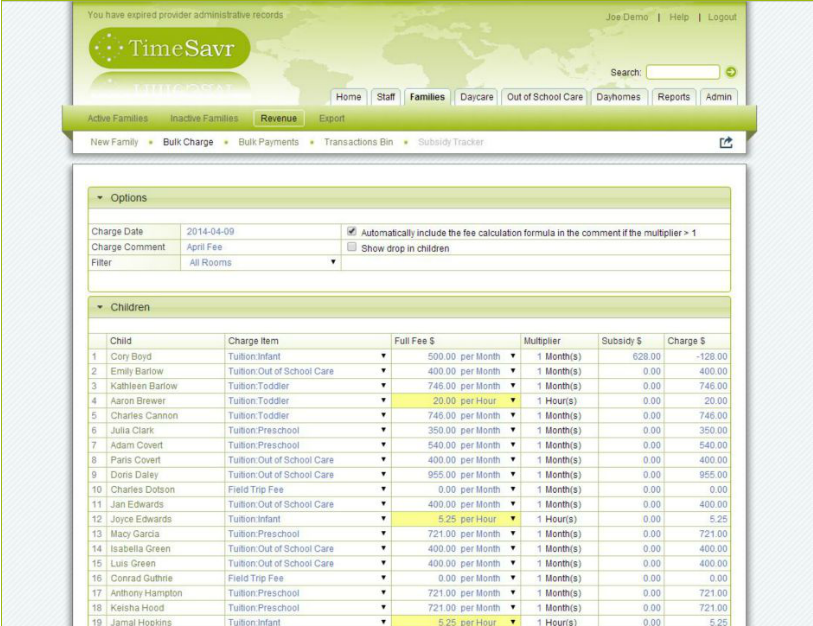Click the Full Fee $ column header
Screen dimensions: 813x626
(x=414, y=341)
